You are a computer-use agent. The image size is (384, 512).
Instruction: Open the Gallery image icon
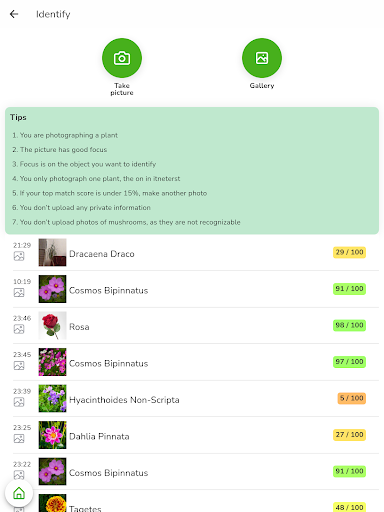[262, 58]
